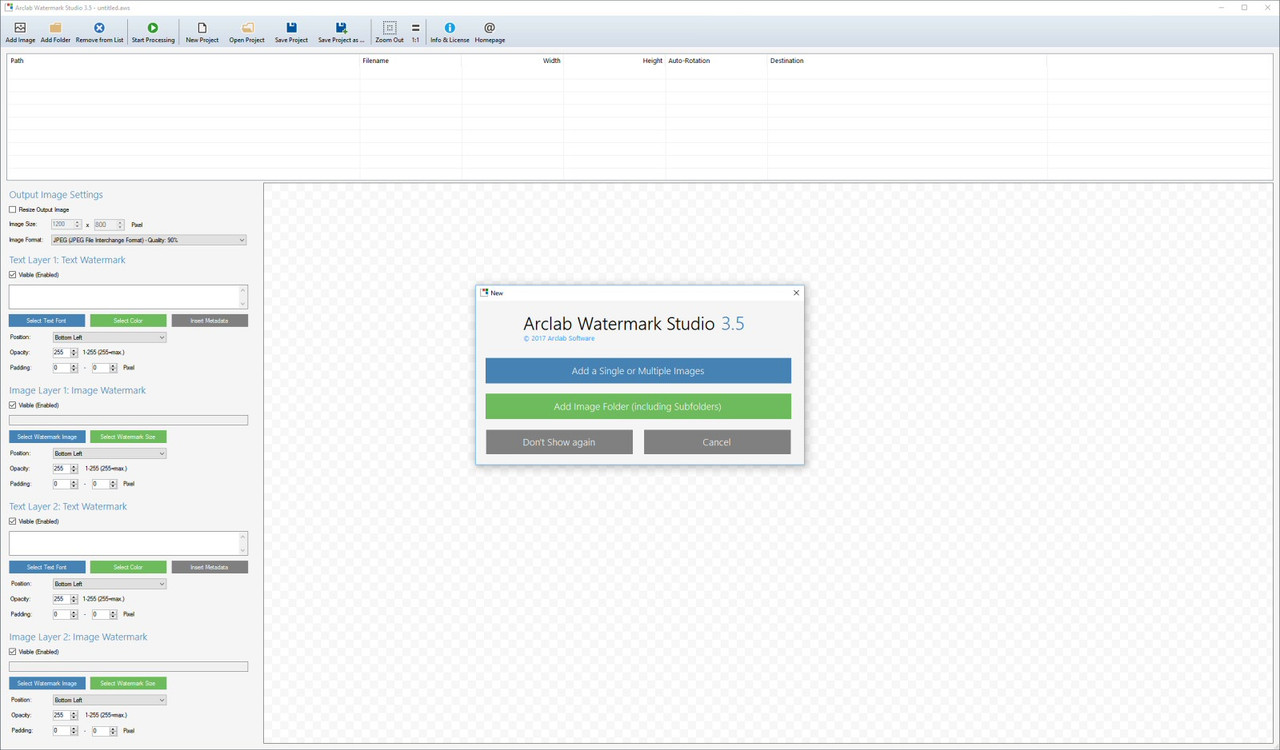Click Select Watermark Image for Image Layer 1
The image size is (1280, 750).
coord(47,437)
